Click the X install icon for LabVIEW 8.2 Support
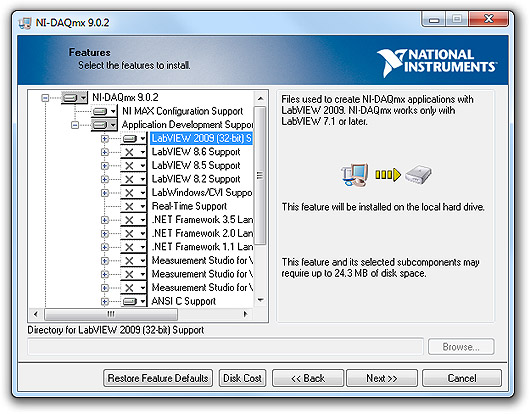The width and height of the screenshot is (530, 414). (129, 179)
